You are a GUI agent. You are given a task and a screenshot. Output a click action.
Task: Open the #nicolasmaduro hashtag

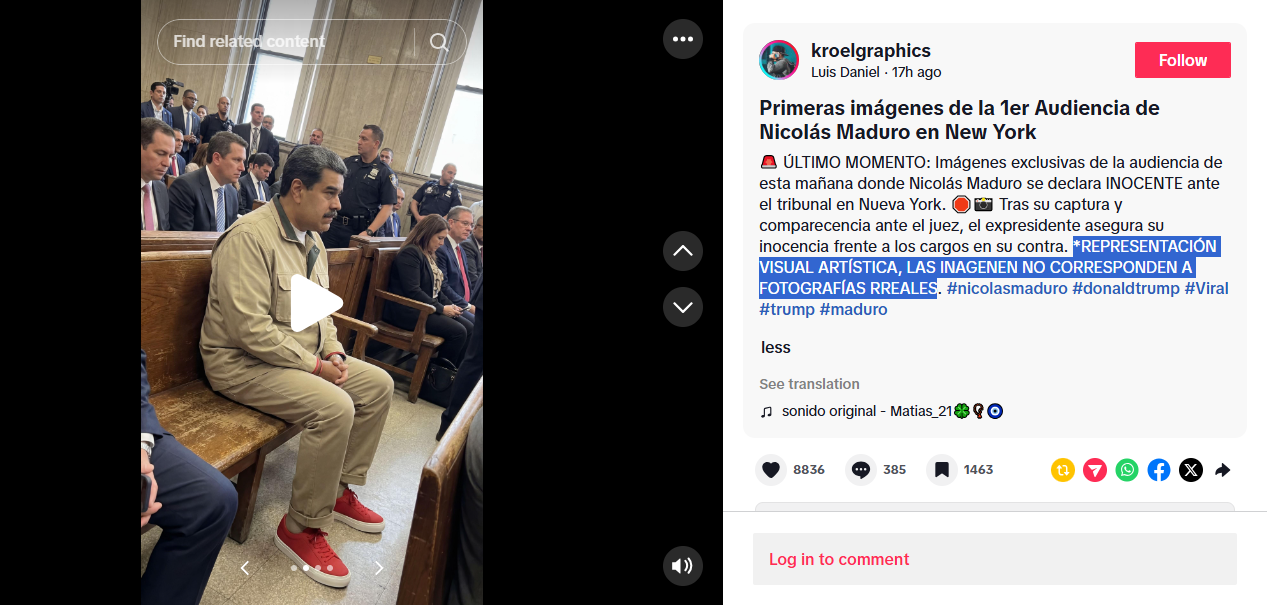click(1006, 288)
